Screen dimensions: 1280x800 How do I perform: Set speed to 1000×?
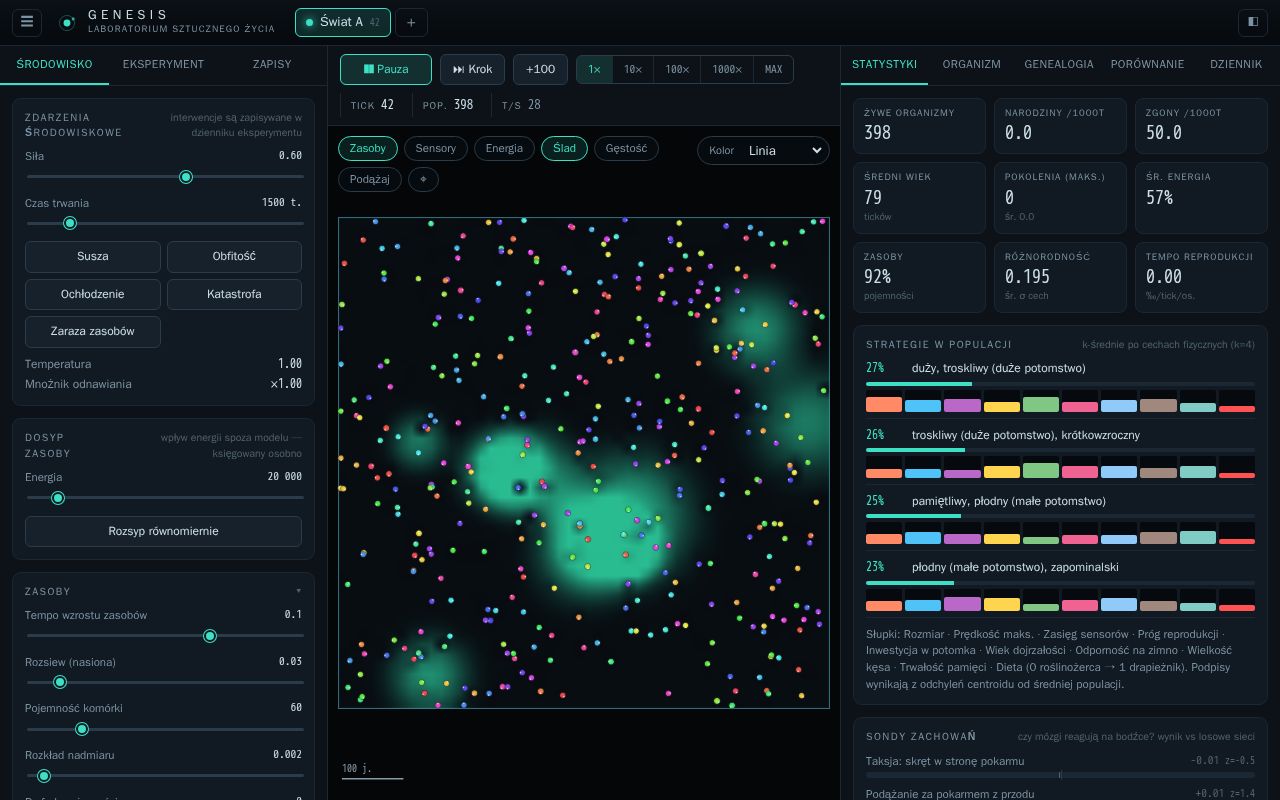point(727,69)
